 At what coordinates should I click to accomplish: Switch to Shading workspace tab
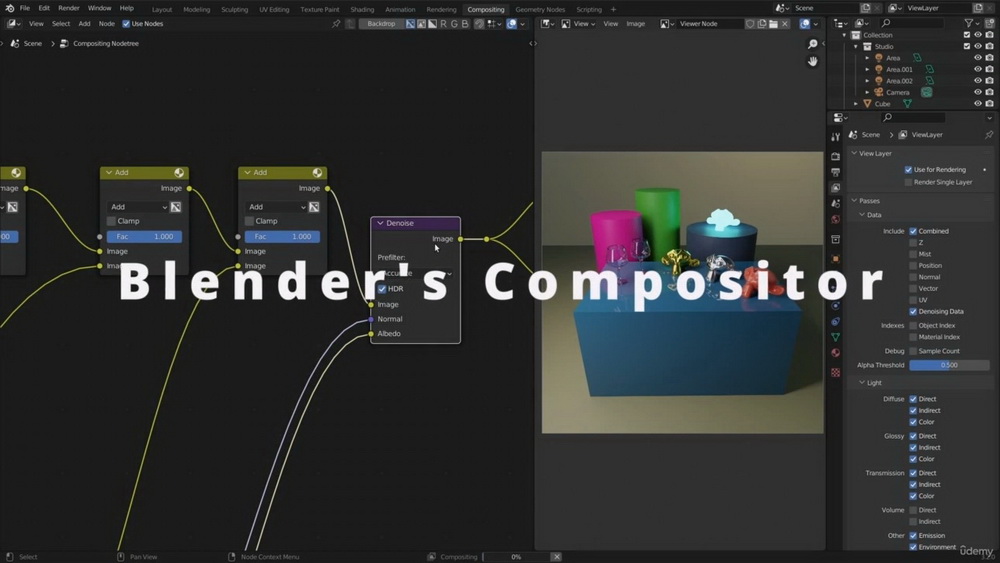pyautogui.click(x=362, y=10)
